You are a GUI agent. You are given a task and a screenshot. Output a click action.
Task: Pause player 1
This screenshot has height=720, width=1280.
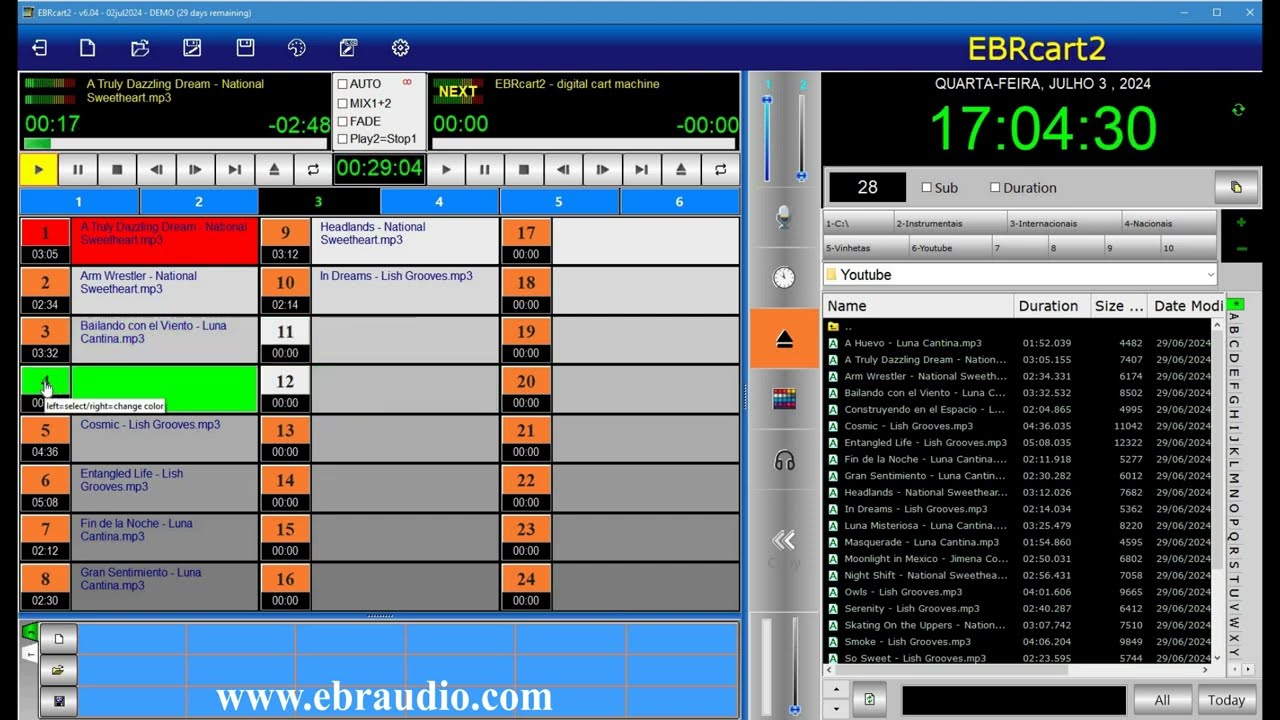78,170
